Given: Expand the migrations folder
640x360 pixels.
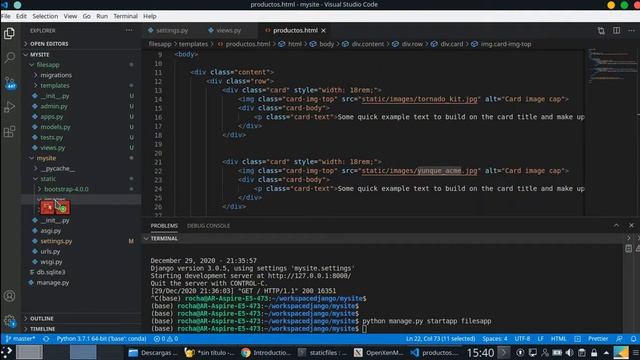Looking at the screenshot, I should (x=81, y=75).
